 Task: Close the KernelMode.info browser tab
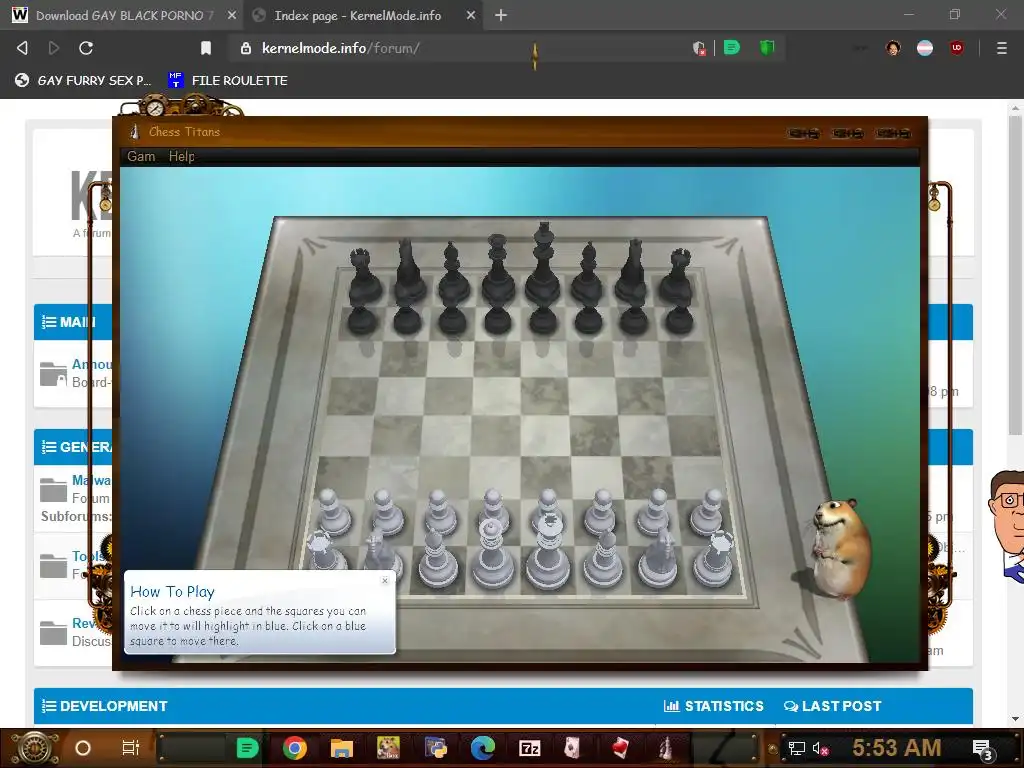471,15
